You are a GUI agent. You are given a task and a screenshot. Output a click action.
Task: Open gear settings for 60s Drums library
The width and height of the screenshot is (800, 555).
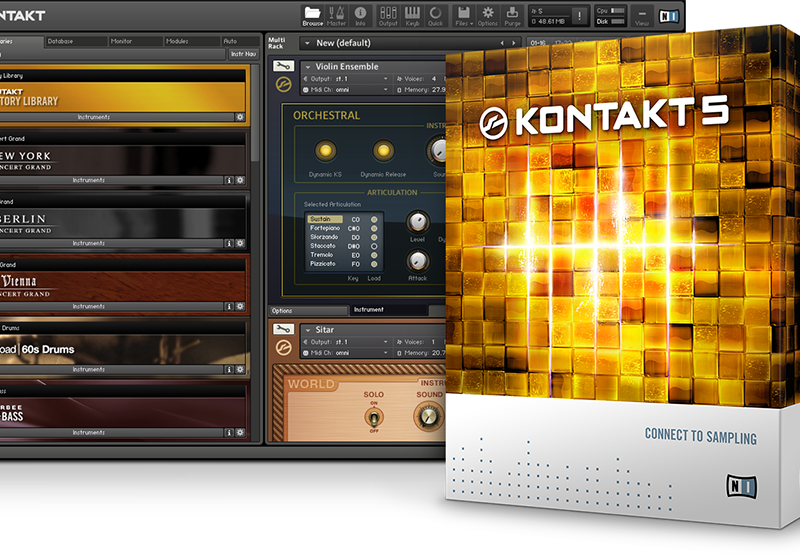pyautogui.click(x=240, y=369)
